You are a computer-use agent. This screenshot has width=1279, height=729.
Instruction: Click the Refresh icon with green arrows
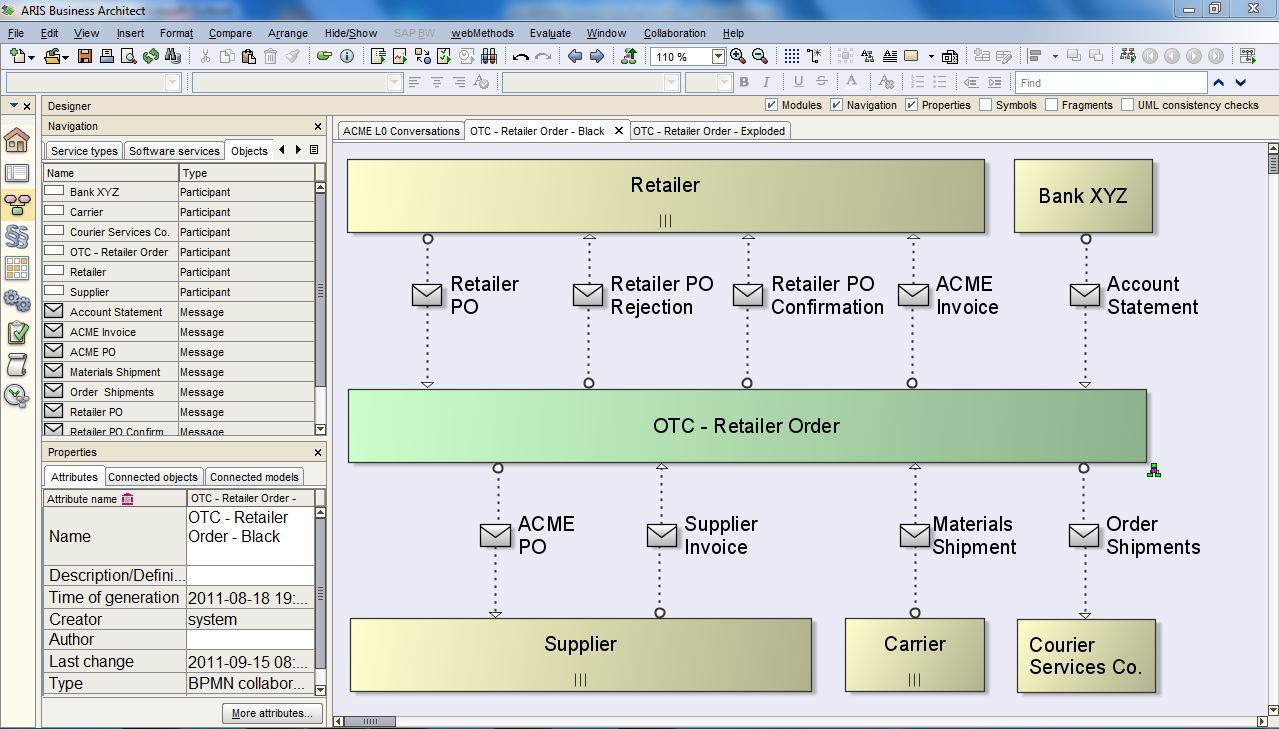coord(151,57)
